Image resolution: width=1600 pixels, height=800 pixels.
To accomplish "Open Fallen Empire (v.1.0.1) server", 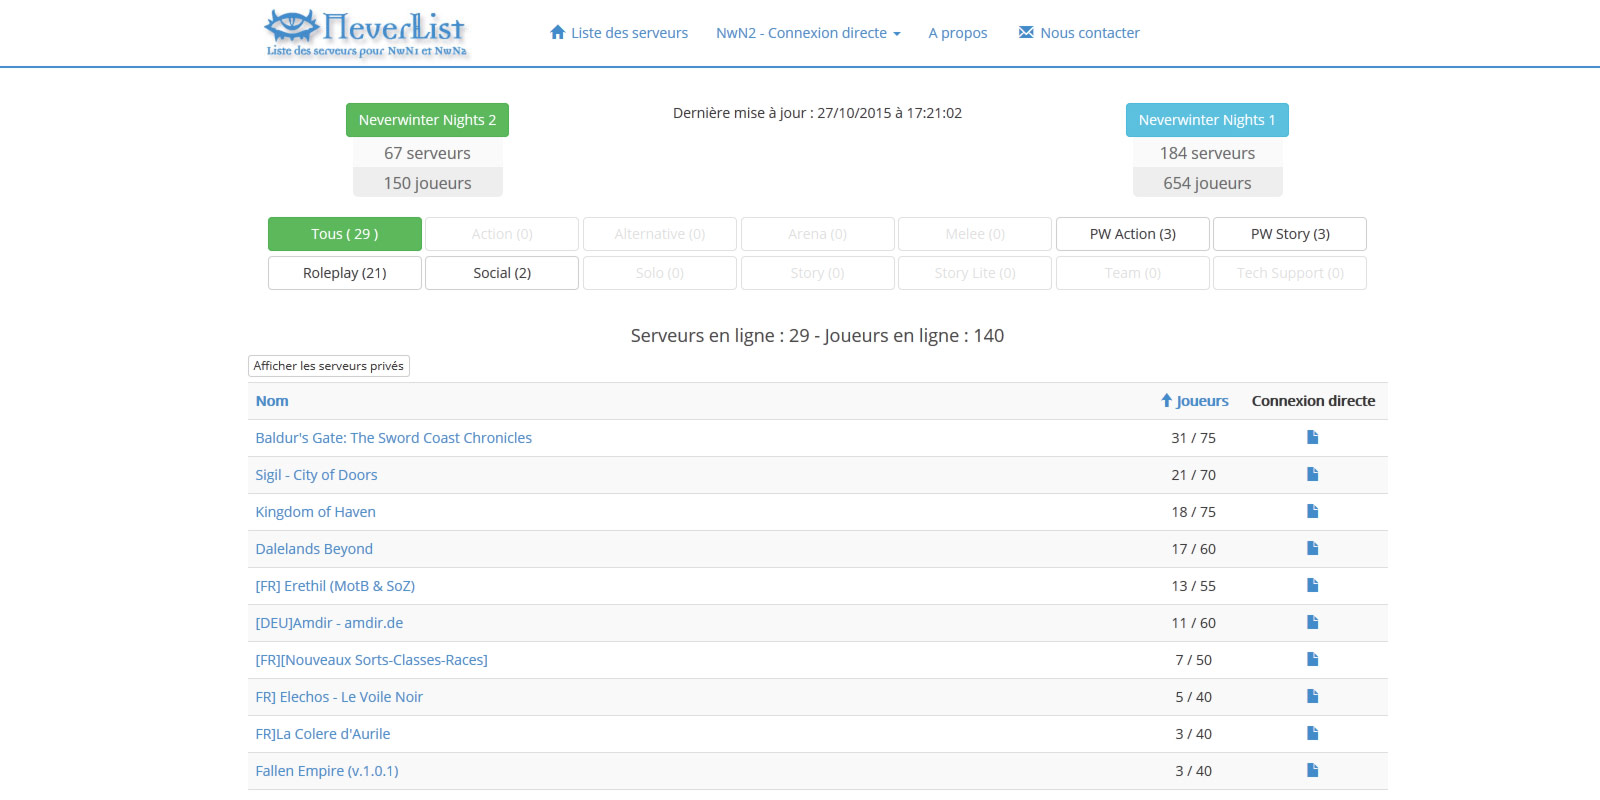I will tap(327, 771).
